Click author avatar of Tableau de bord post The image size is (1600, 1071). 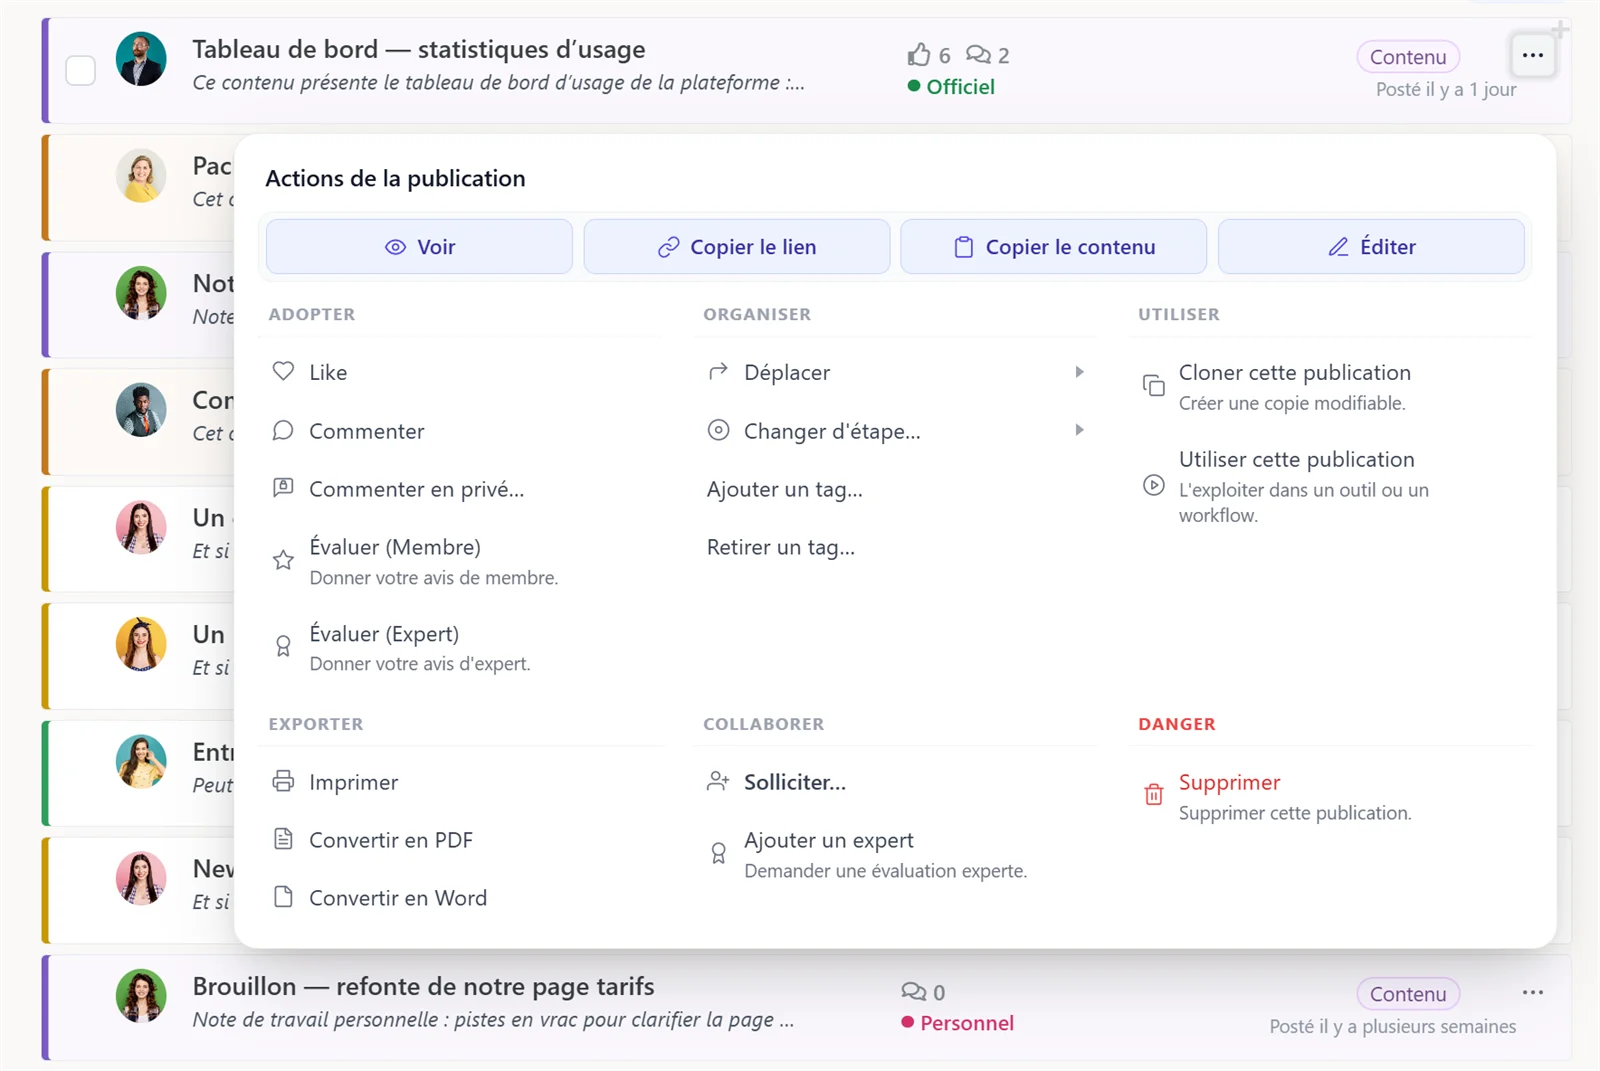click(x=141, y=59)
